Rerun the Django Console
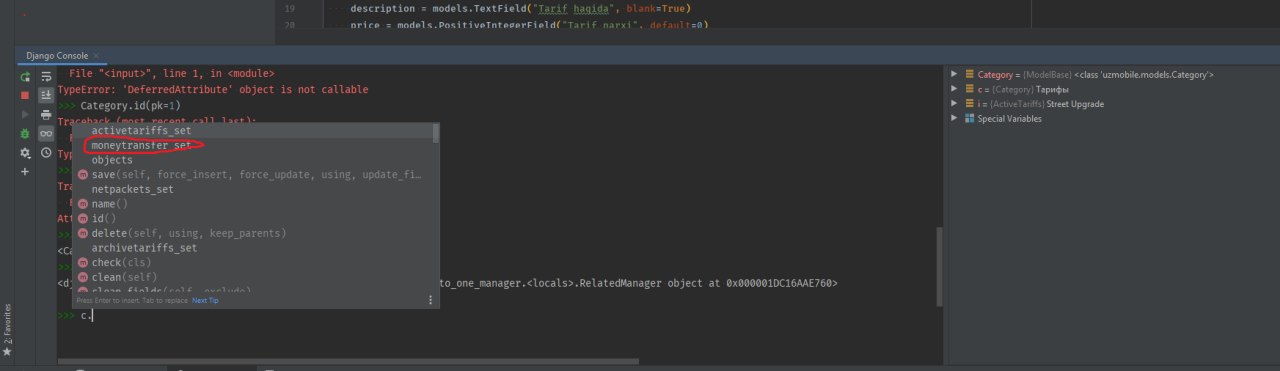The image size is (1280, 371). [x=25, y=76]
